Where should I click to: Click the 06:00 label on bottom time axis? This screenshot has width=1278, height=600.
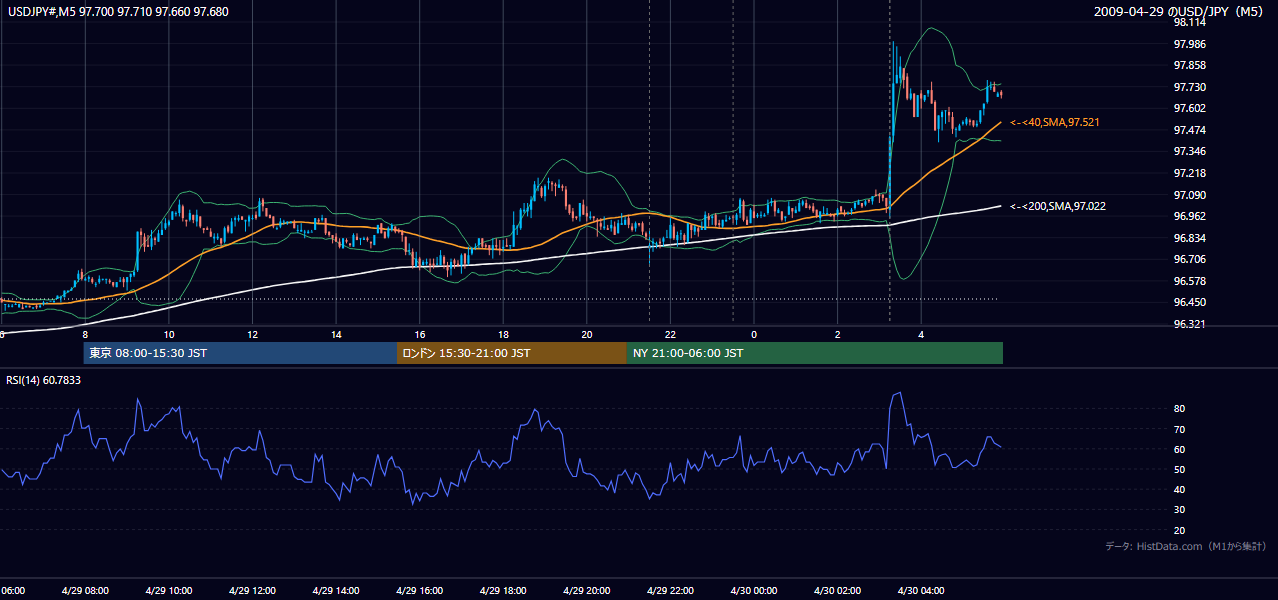12,591
